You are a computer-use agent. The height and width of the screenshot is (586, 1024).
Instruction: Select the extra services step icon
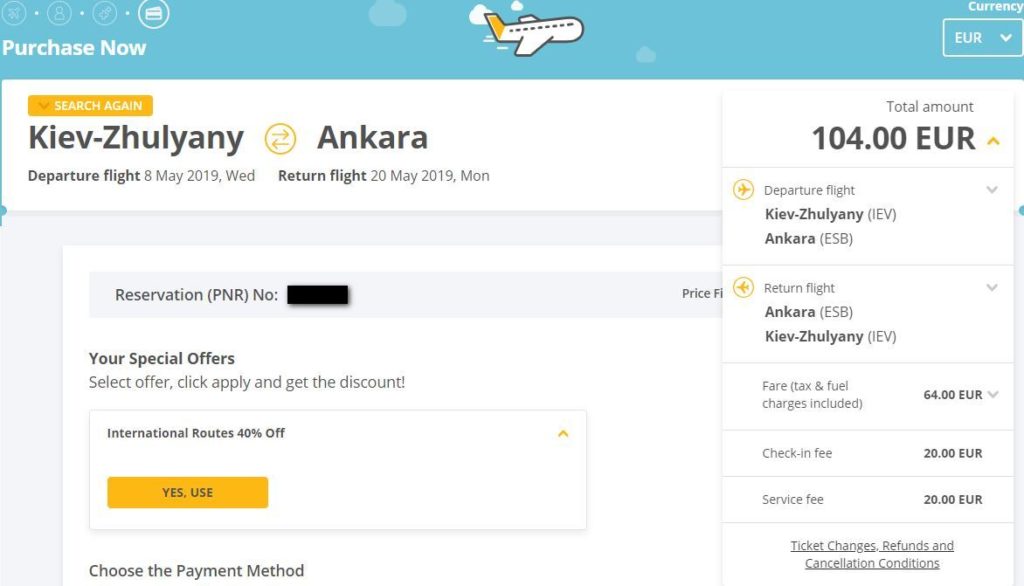[104, 13]
